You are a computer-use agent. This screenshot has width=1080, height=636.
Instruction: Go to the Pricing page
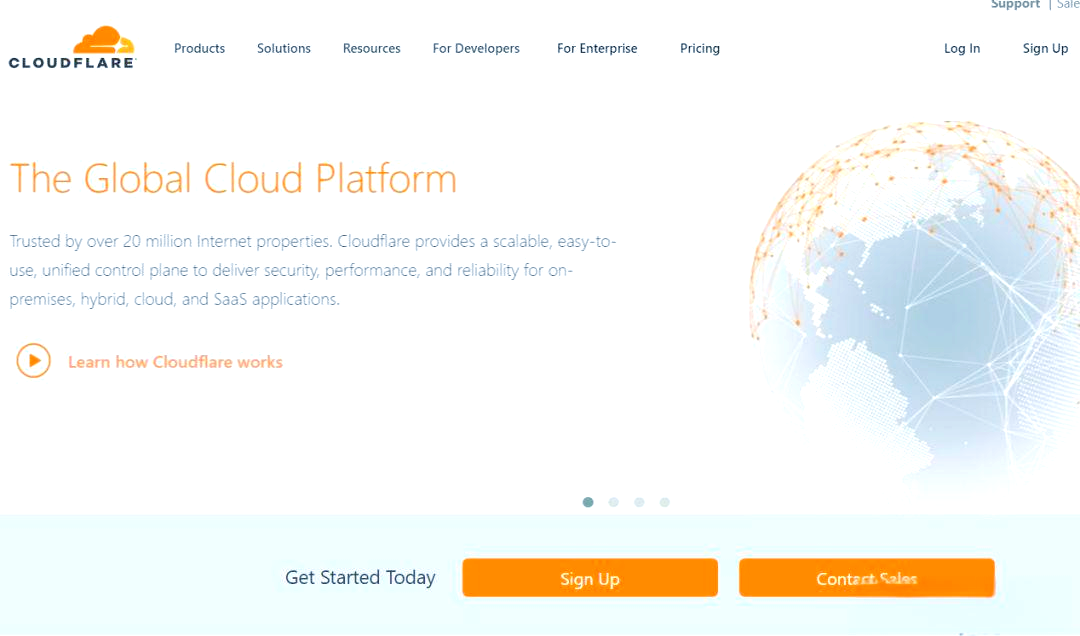(700, 48)
